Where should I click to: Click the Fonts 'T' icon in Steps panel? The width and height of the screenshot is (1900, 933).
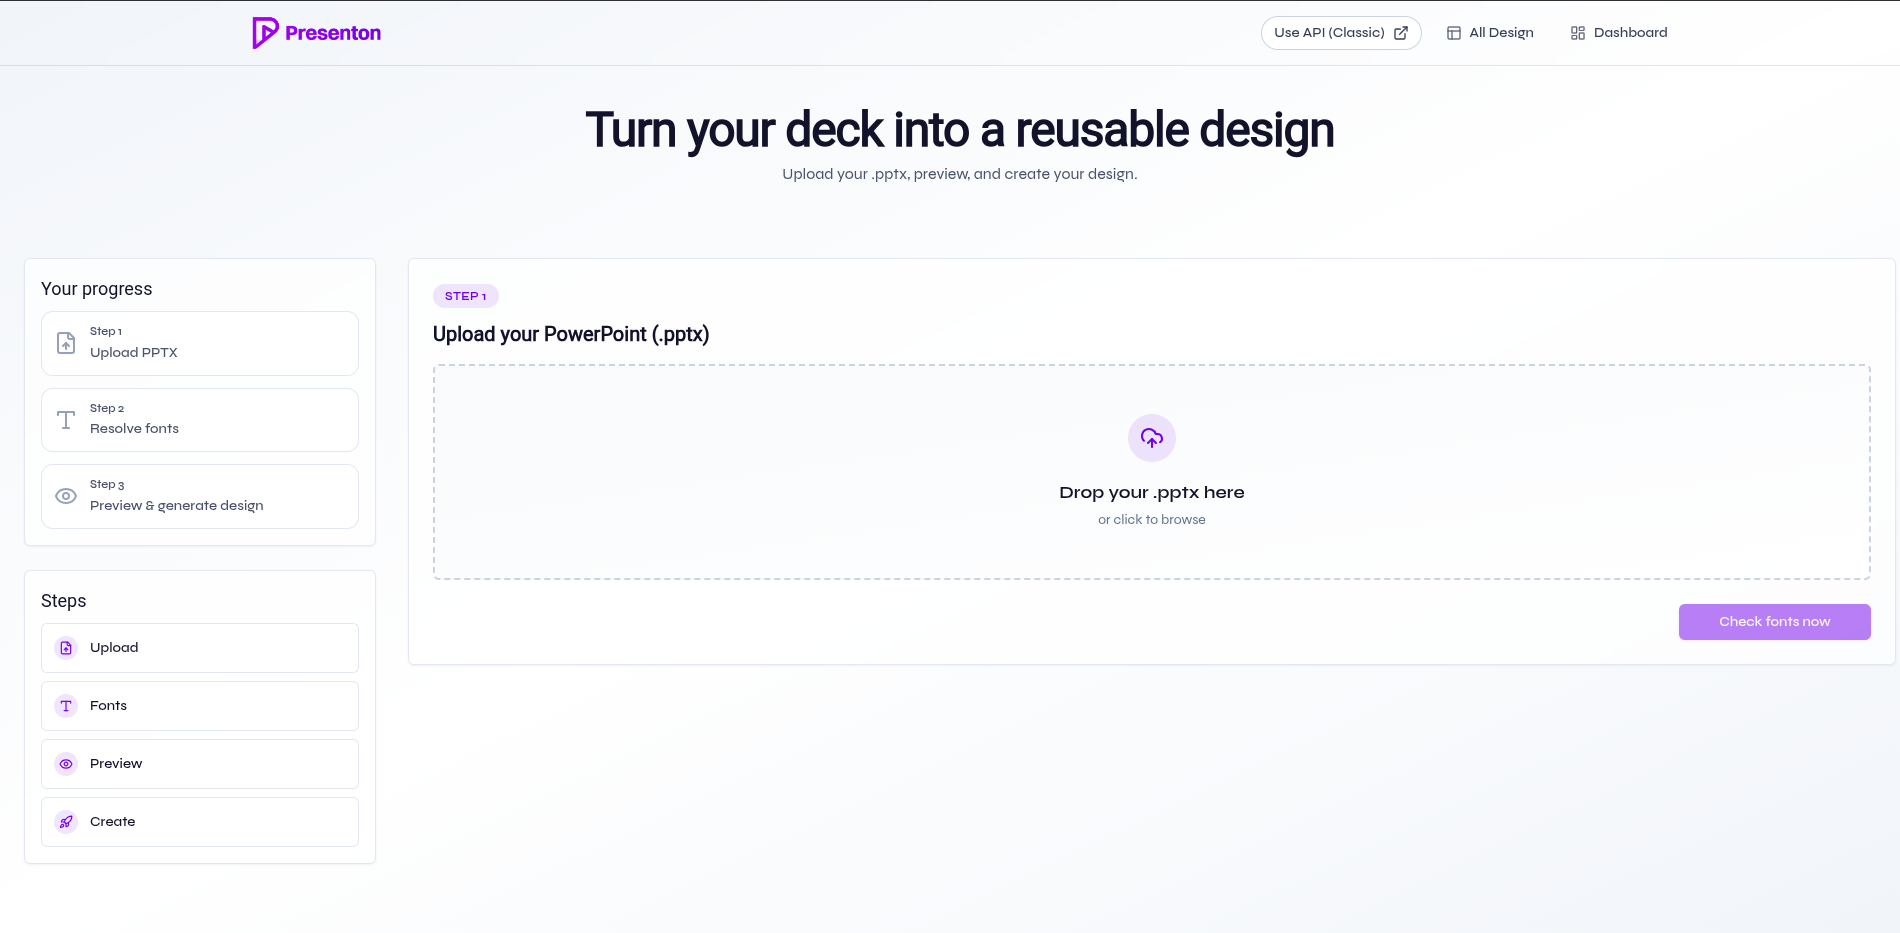coord(65,705)
